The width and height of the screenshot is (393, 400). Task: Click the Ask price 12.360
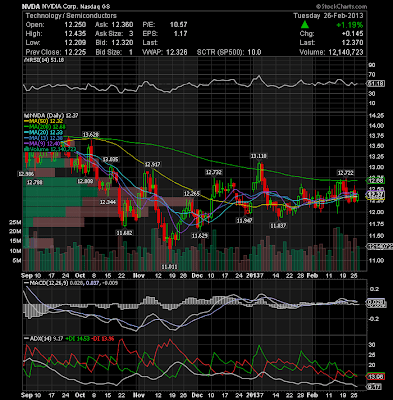[122, 25]
